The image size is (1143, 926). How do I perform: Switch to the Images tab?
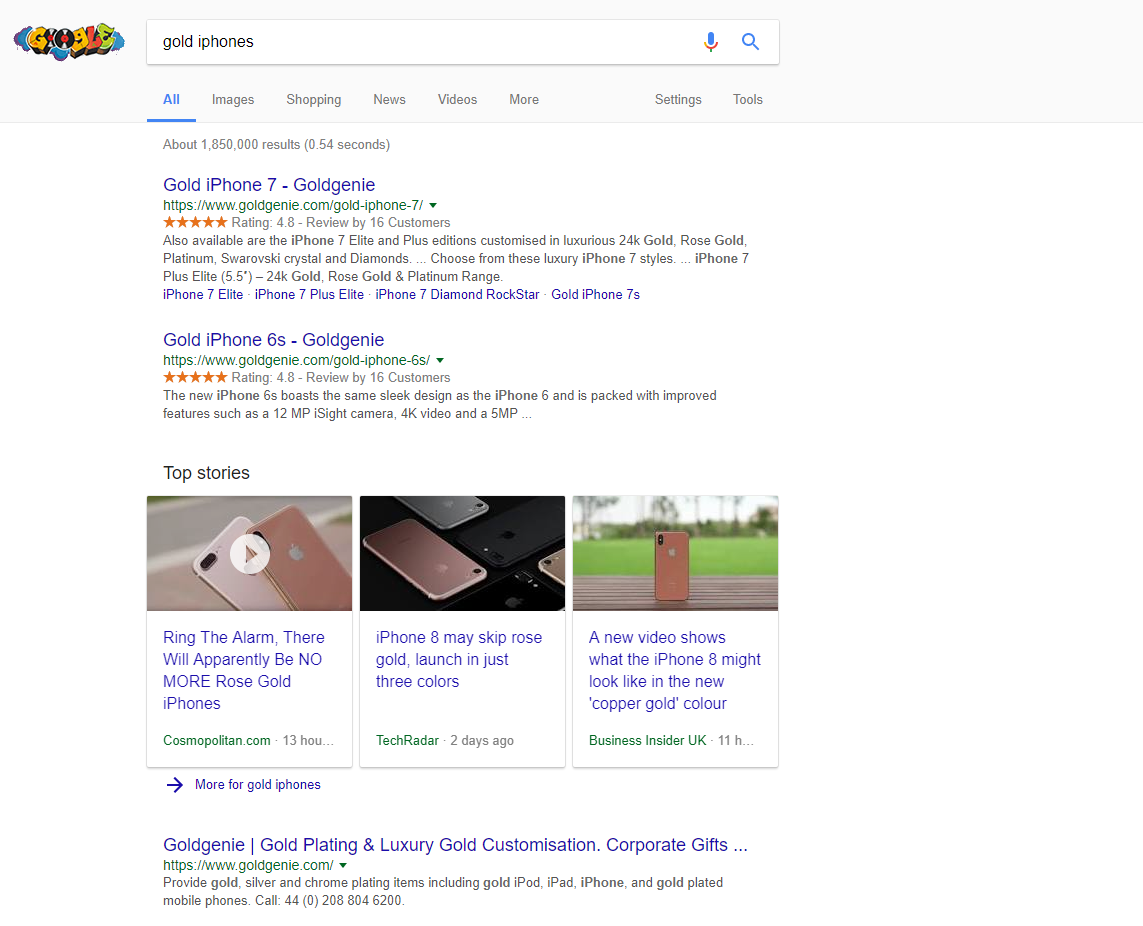click(233, 99)
